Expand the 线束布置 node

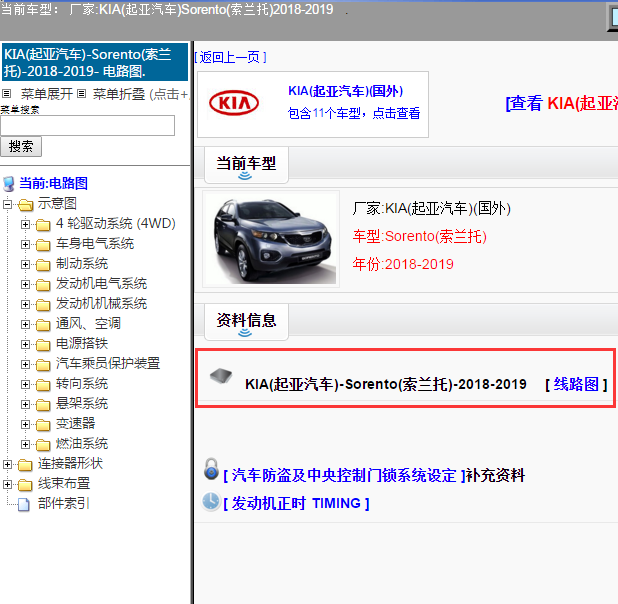7,484
